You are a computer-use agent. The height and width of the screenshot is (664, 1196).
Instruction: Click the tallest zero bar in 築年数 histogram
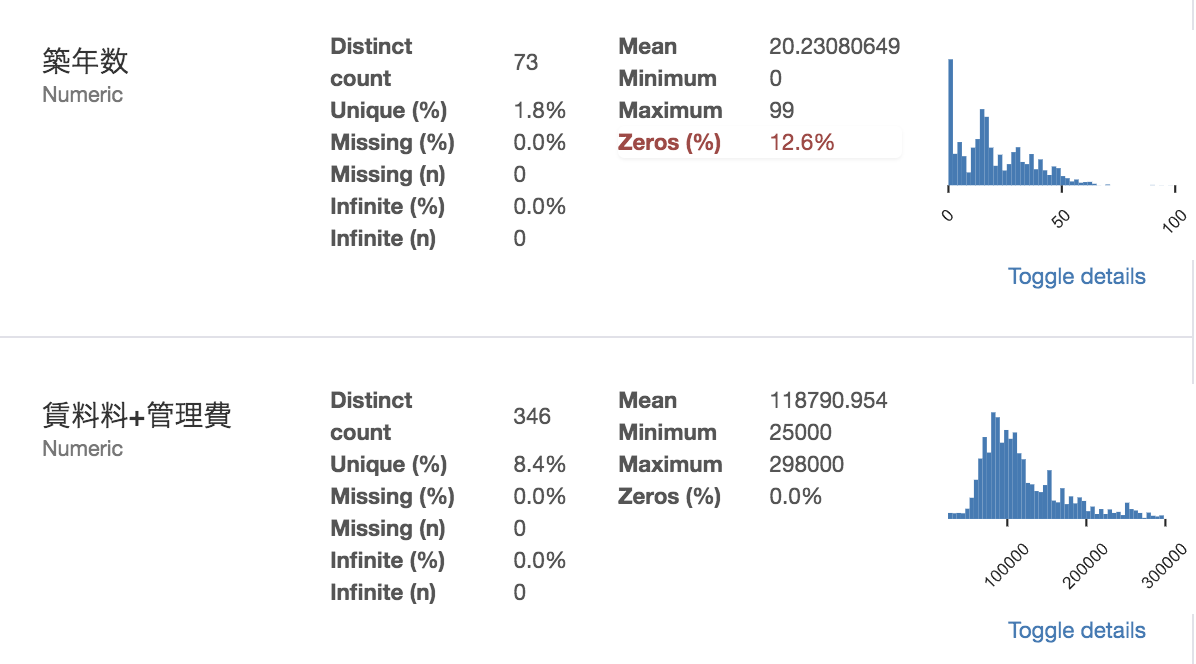pyautogui.click(x=950, y=122)
